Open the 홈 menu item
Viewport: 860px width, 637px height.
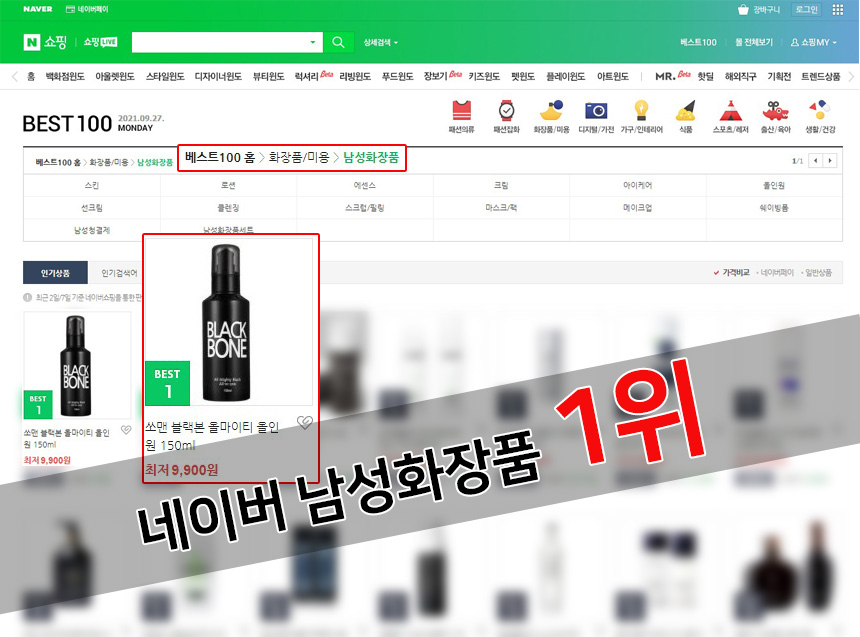pos(31,77)
